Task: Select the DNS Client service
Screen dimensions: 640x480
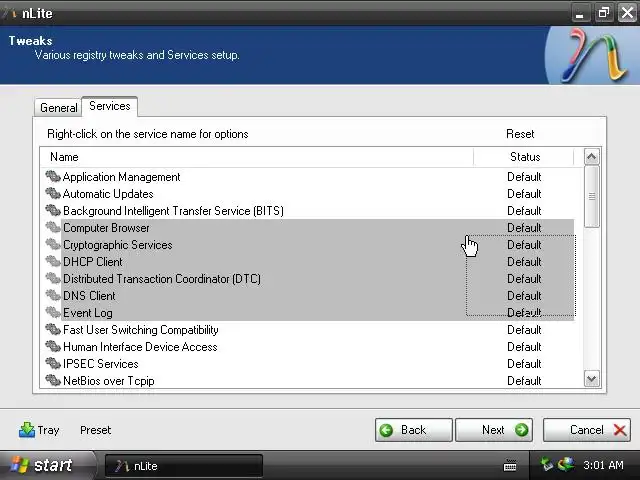Action: tap(89, 296)
